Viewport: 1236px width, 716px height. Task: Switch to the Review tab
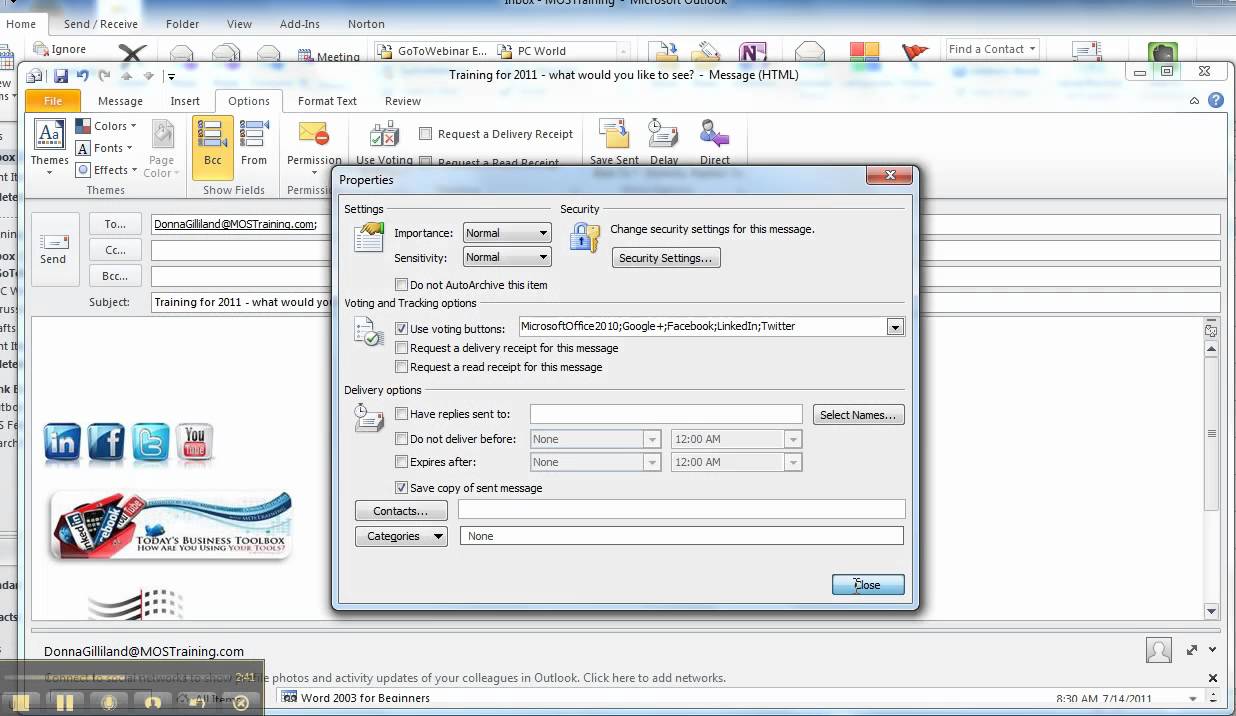point(403,101)
